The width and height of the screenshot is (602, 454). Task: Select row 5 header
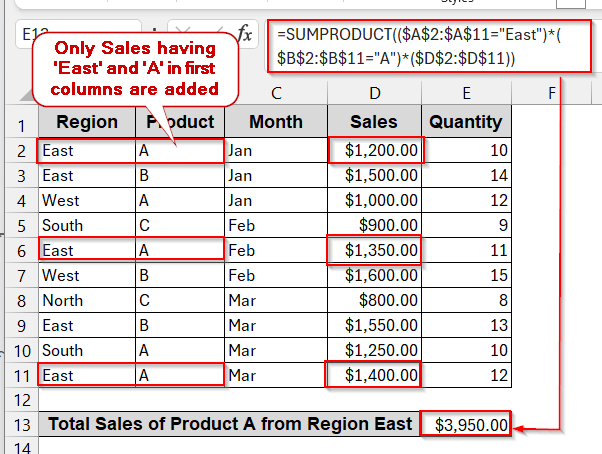click(18, 225)
